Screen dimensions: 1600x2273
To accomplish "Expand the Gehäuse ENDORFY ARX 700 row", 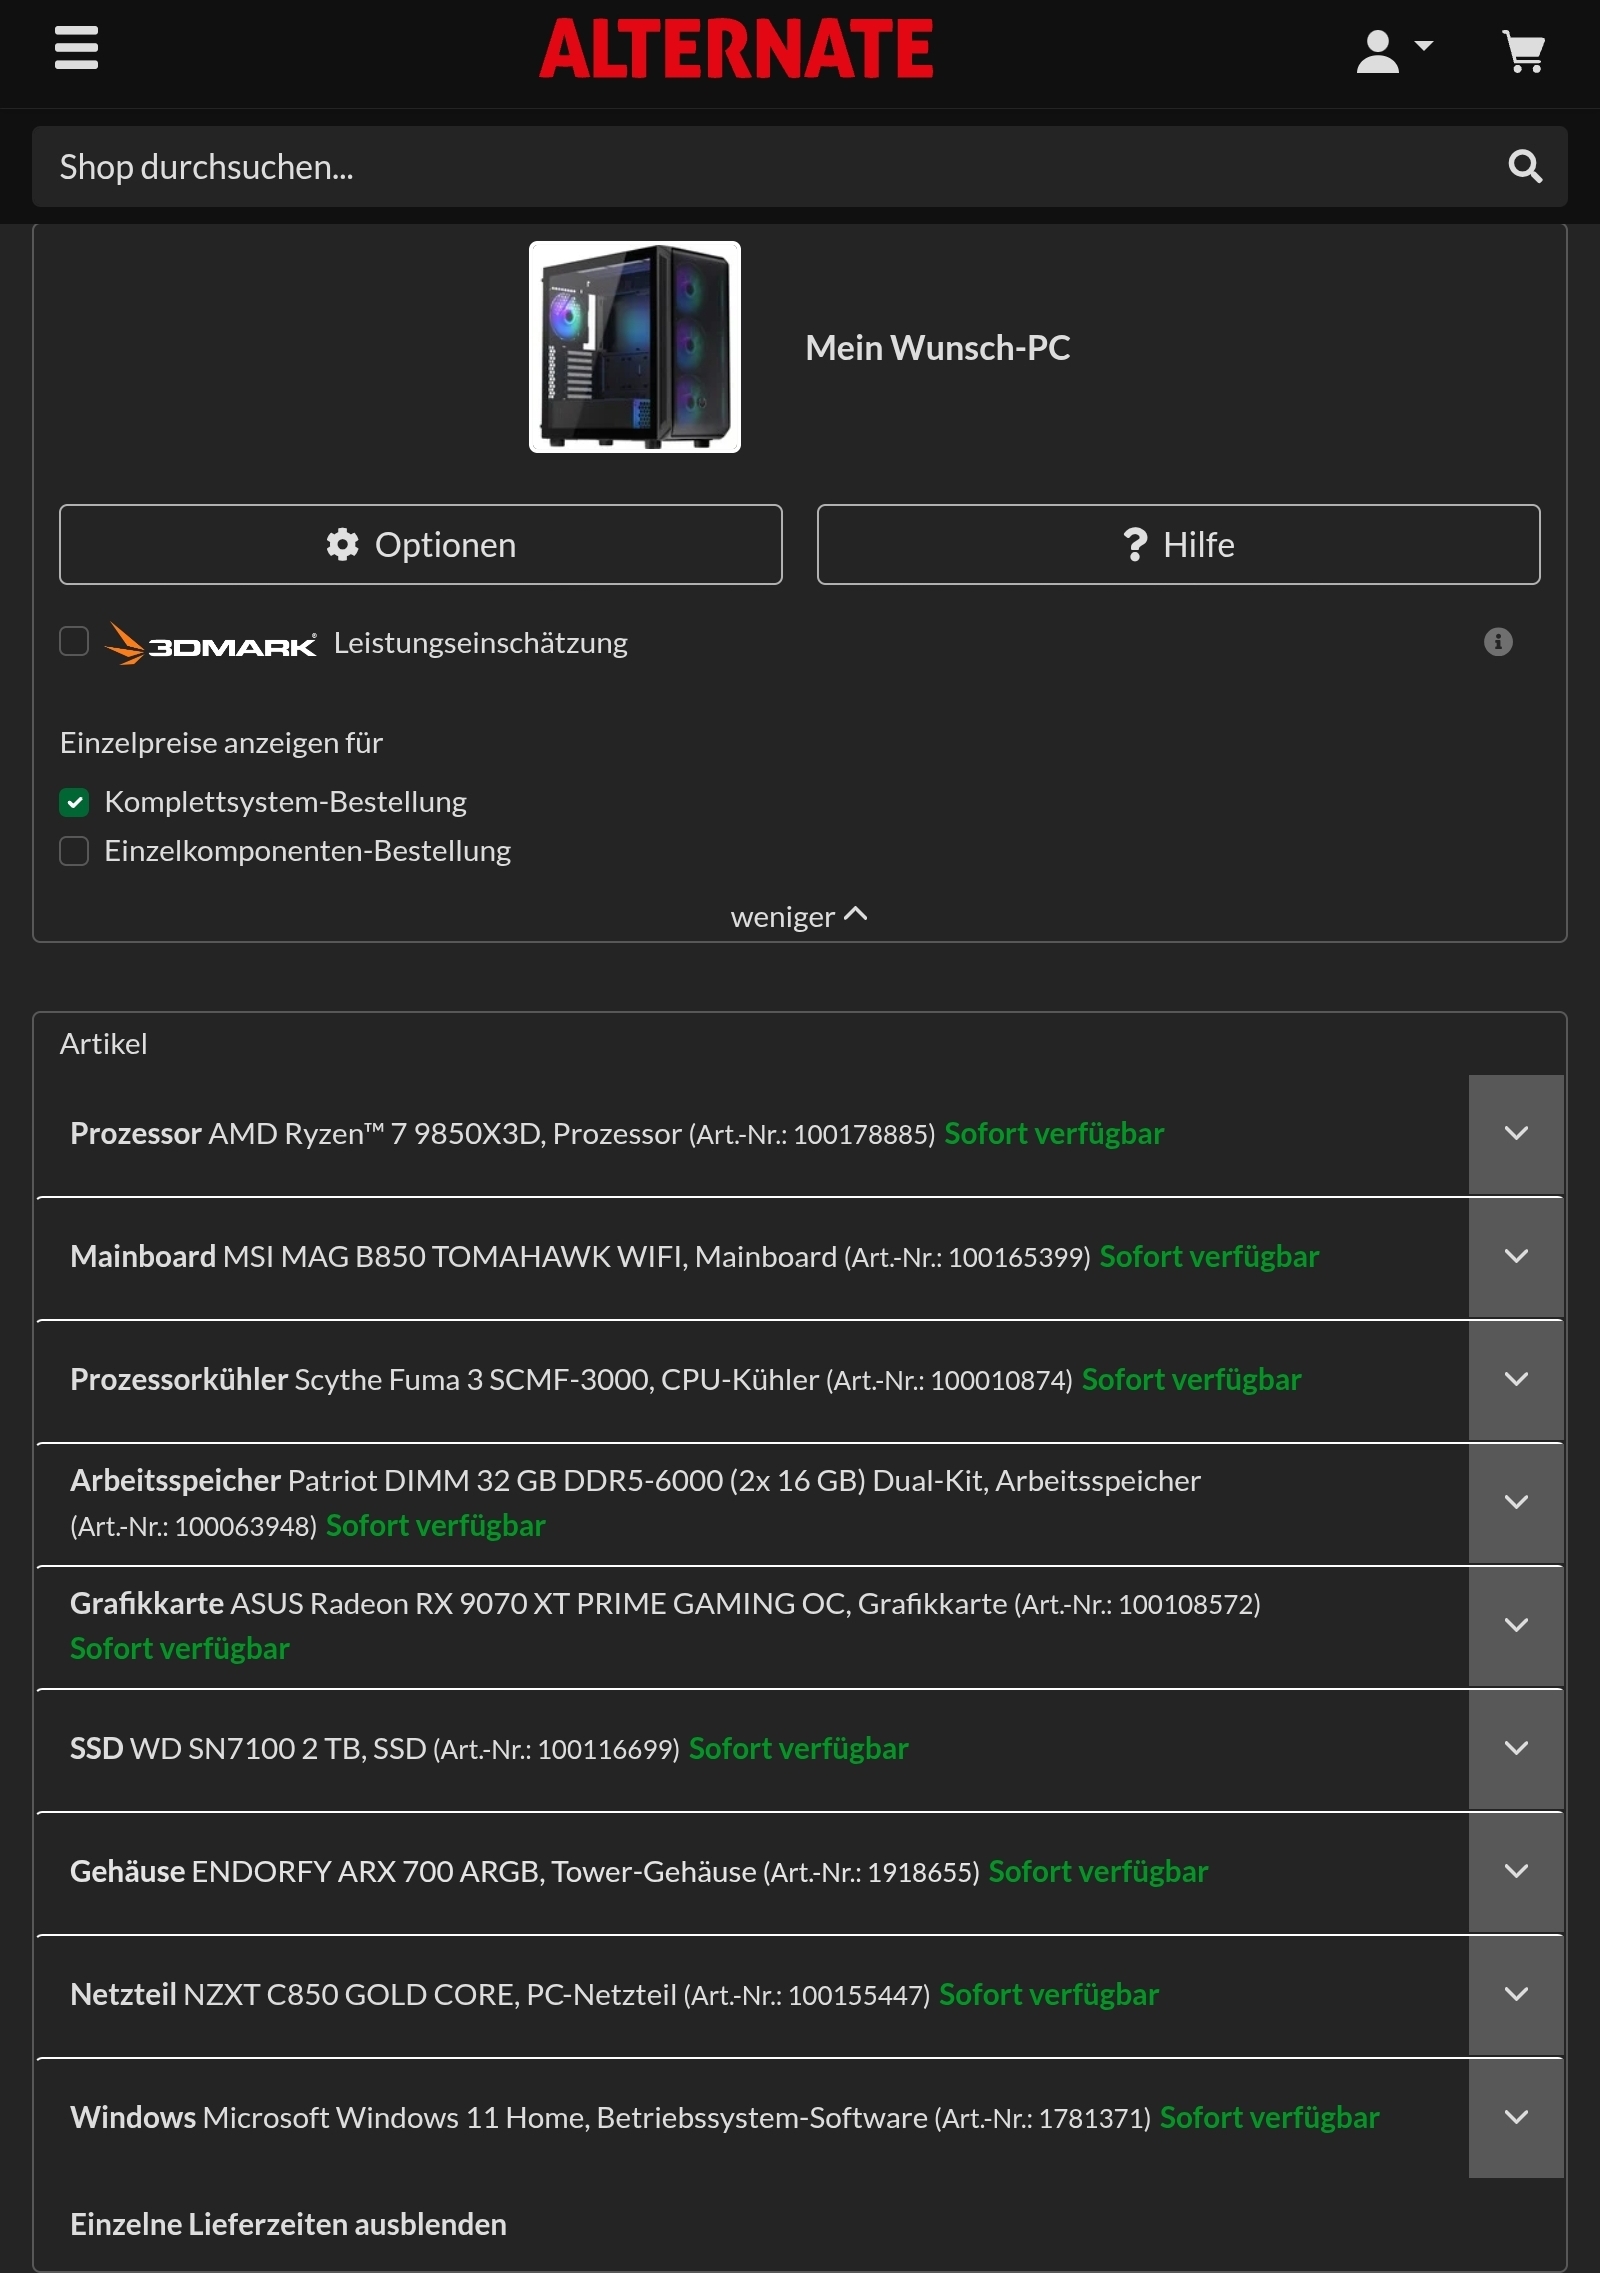I will pos(1516,1871).
